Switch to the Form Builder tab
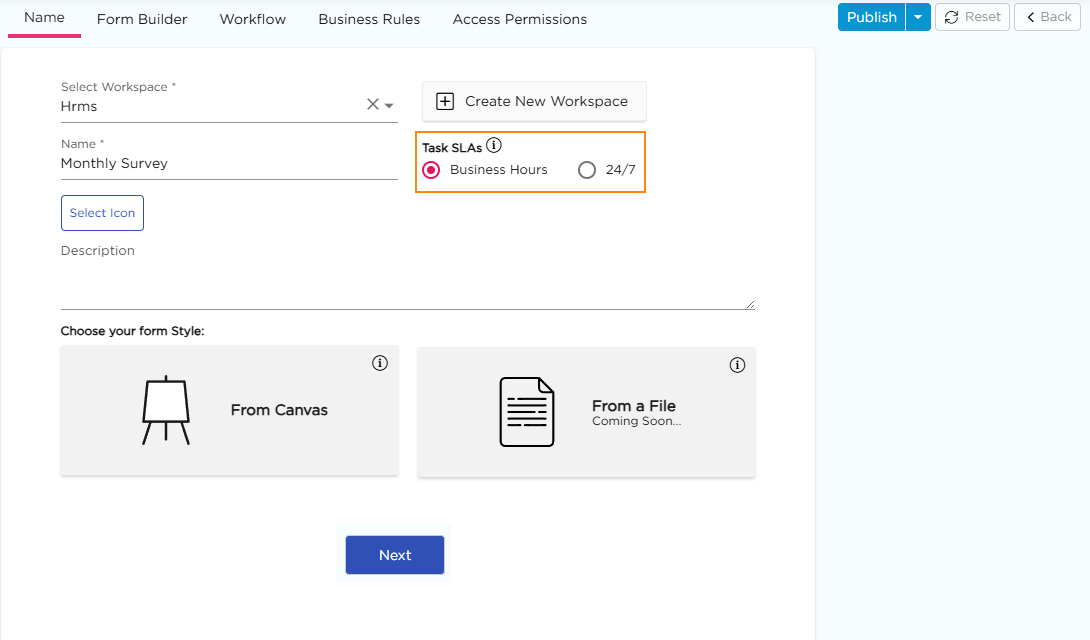Image resolution: width=1090 pixels, height=640 pixels. [142, 19]
